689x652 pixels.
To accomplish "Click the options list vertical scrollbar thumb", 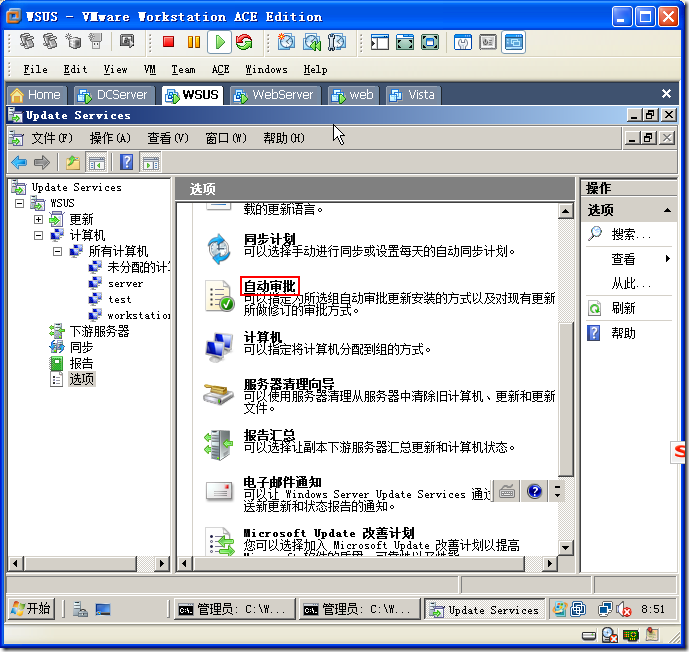I will [x=565, y=399].
